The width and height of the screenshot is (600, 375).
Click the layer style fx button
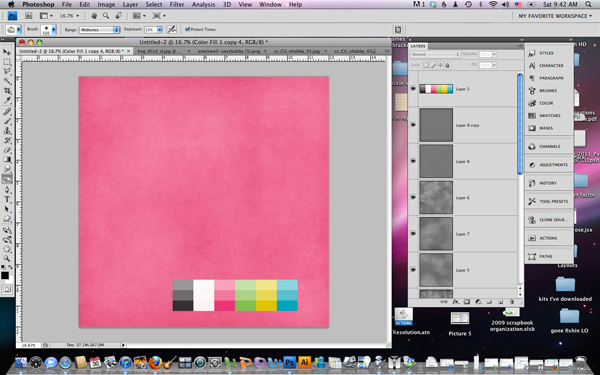click(456, 302)
